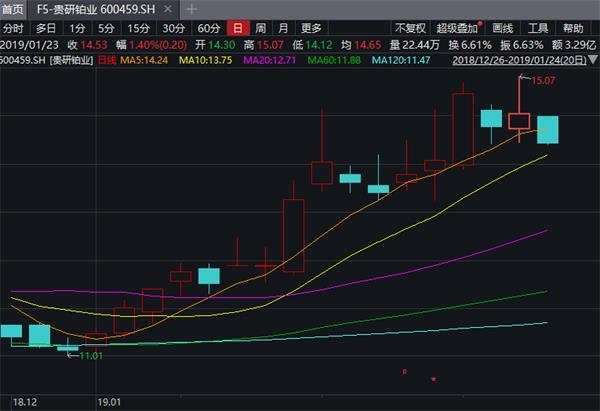Open a new tab with plus icon
600x411 pixels.
click(x=191, y=9)
